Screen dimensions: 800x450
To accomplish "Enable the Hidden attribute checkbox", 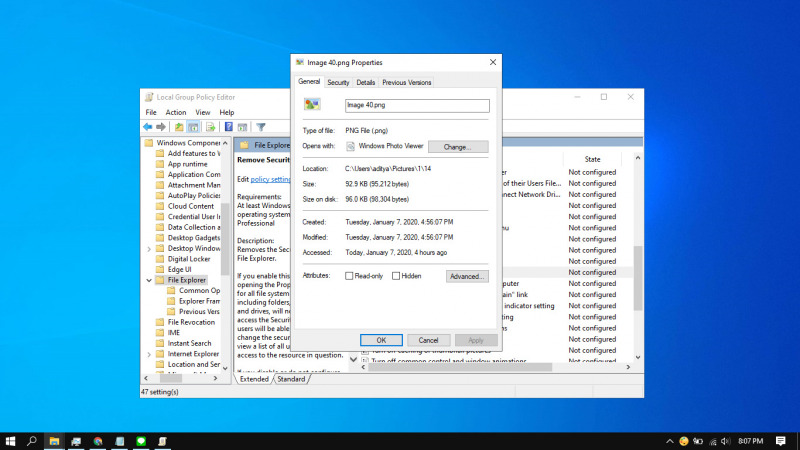I will (x=396, y=276).
